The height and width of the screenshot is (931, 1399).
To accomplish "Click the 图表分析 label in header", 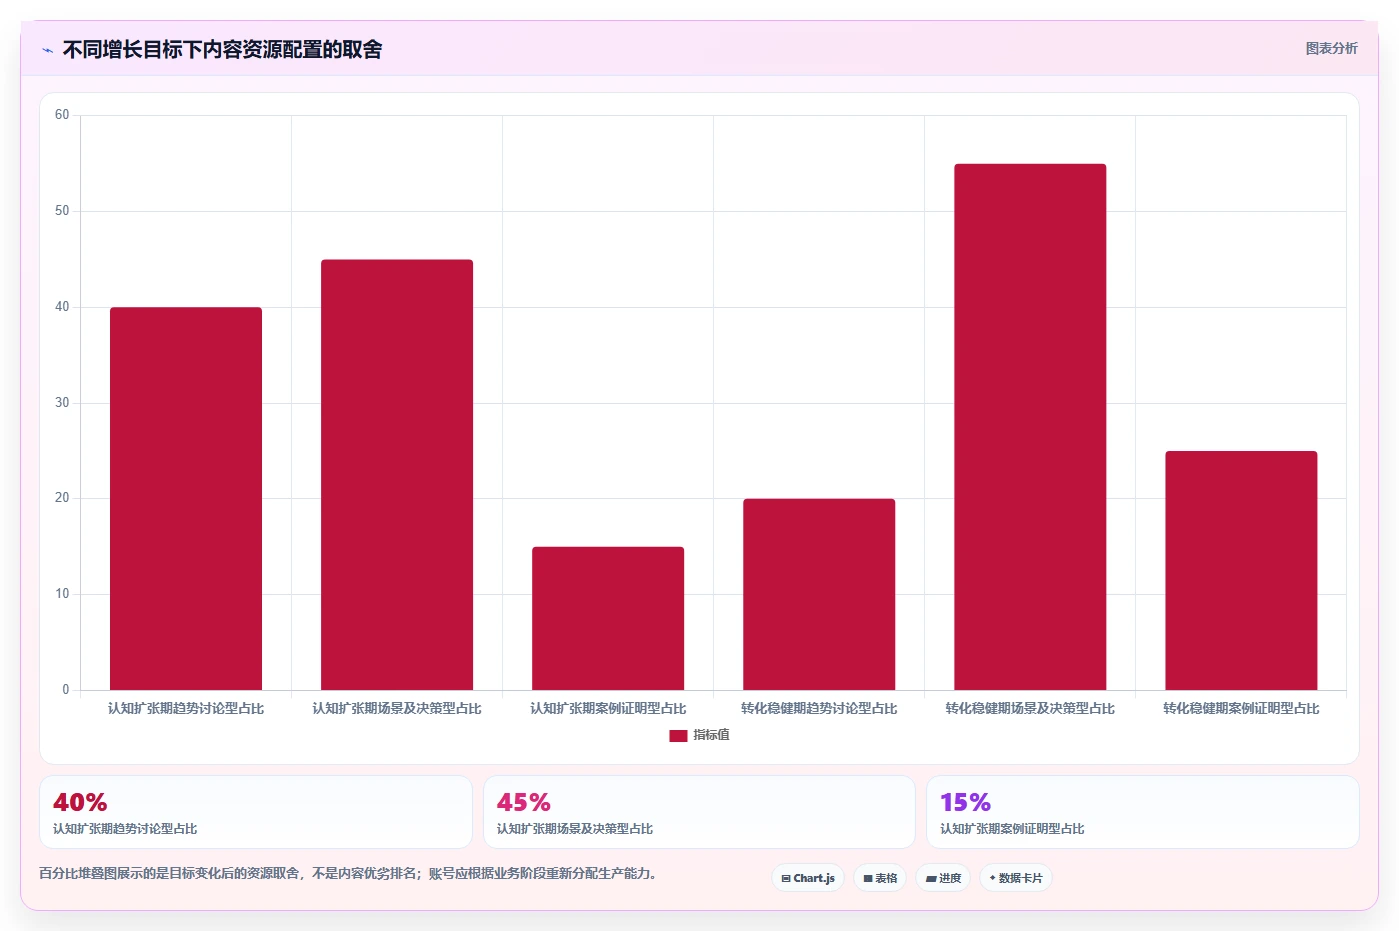I will [1331, 48].
